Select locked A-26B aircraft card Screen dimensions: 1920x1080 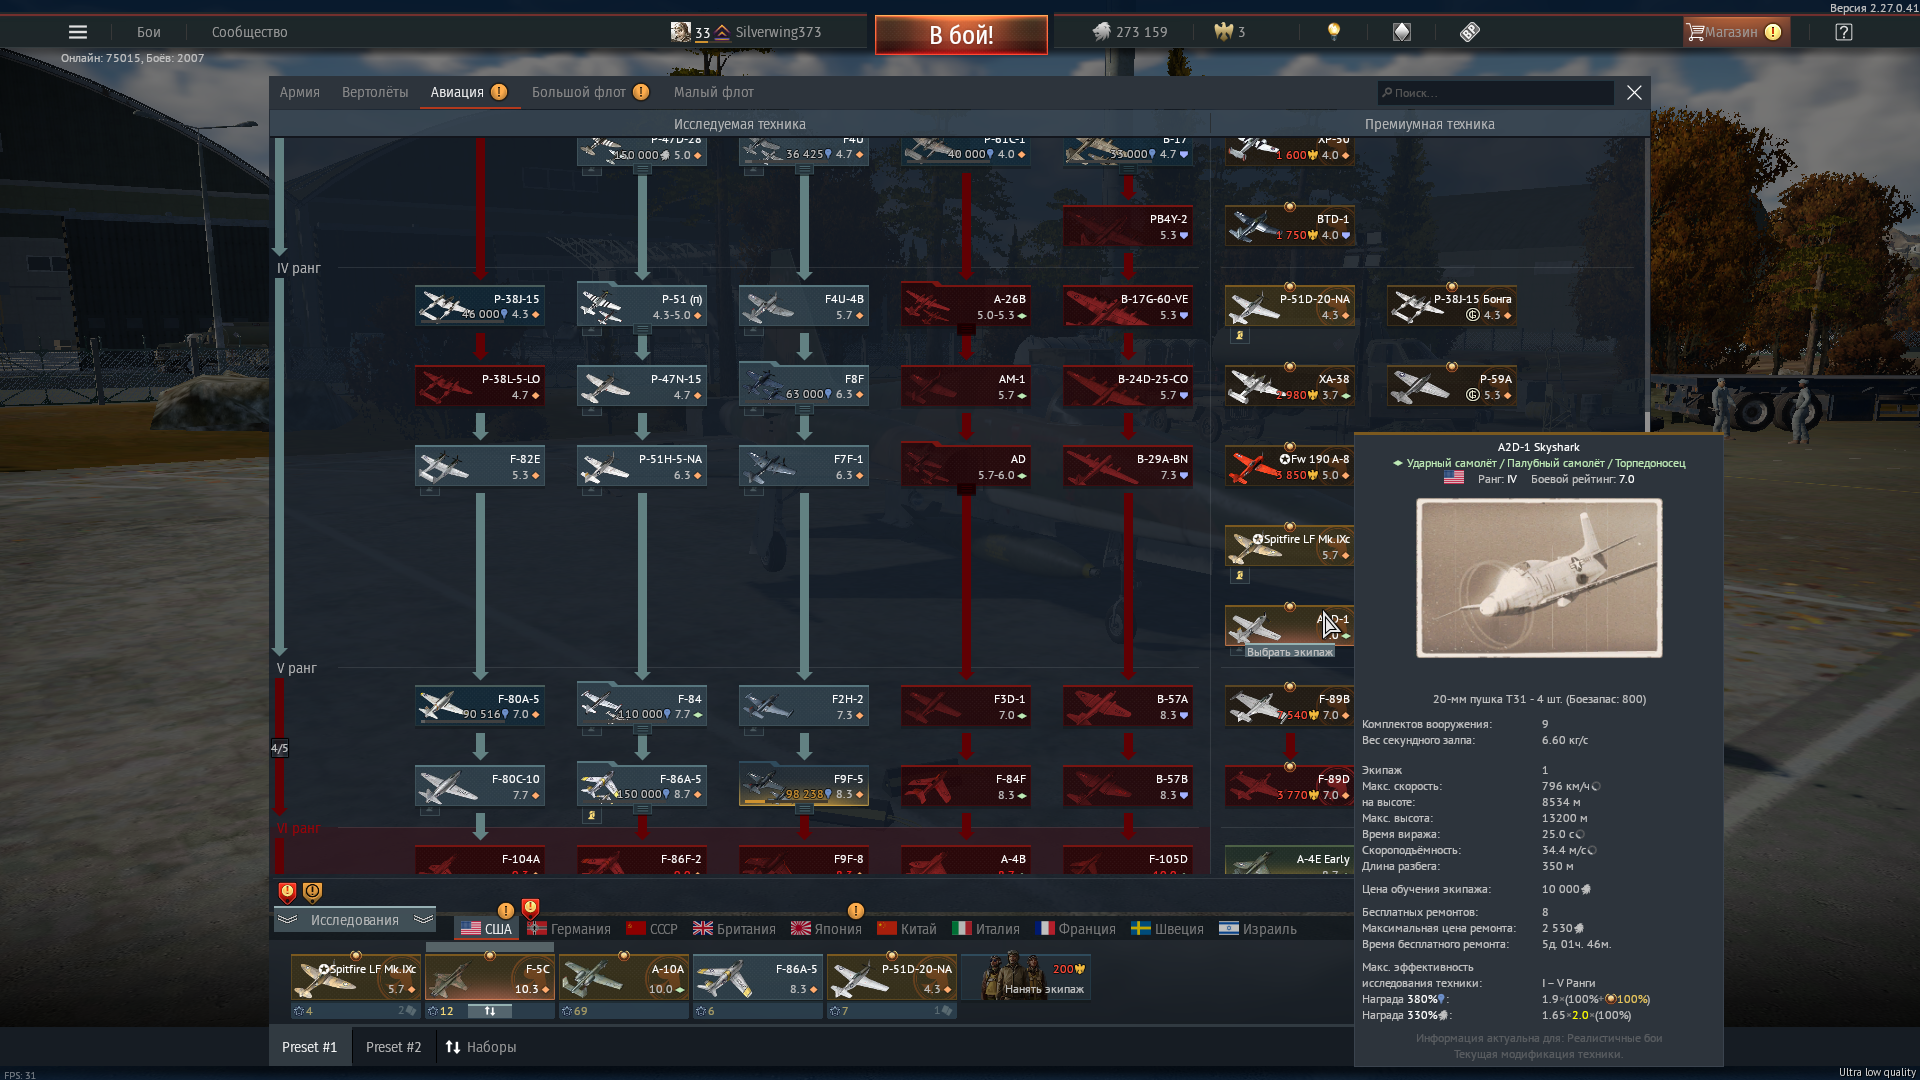point(966,306)
